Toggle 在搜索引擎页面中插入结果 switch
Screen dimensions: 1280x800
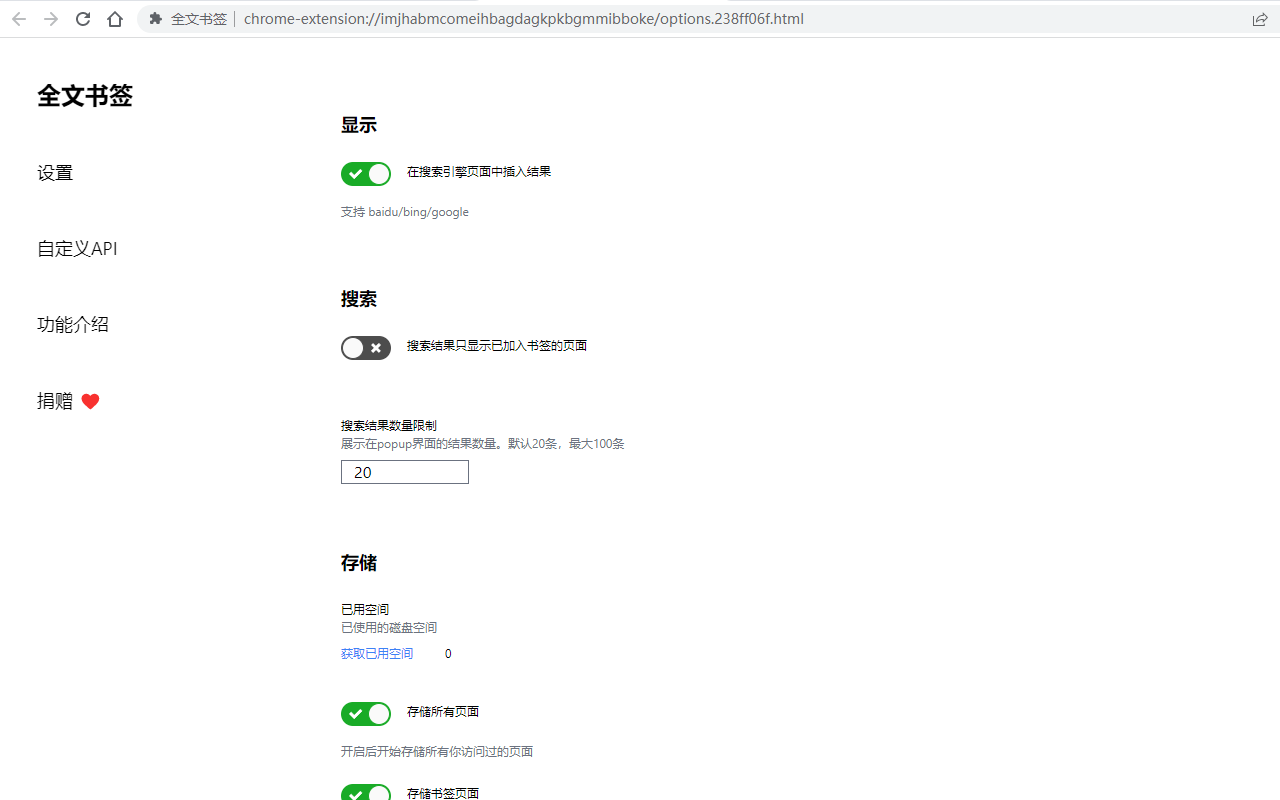click(x=366, y=174)
